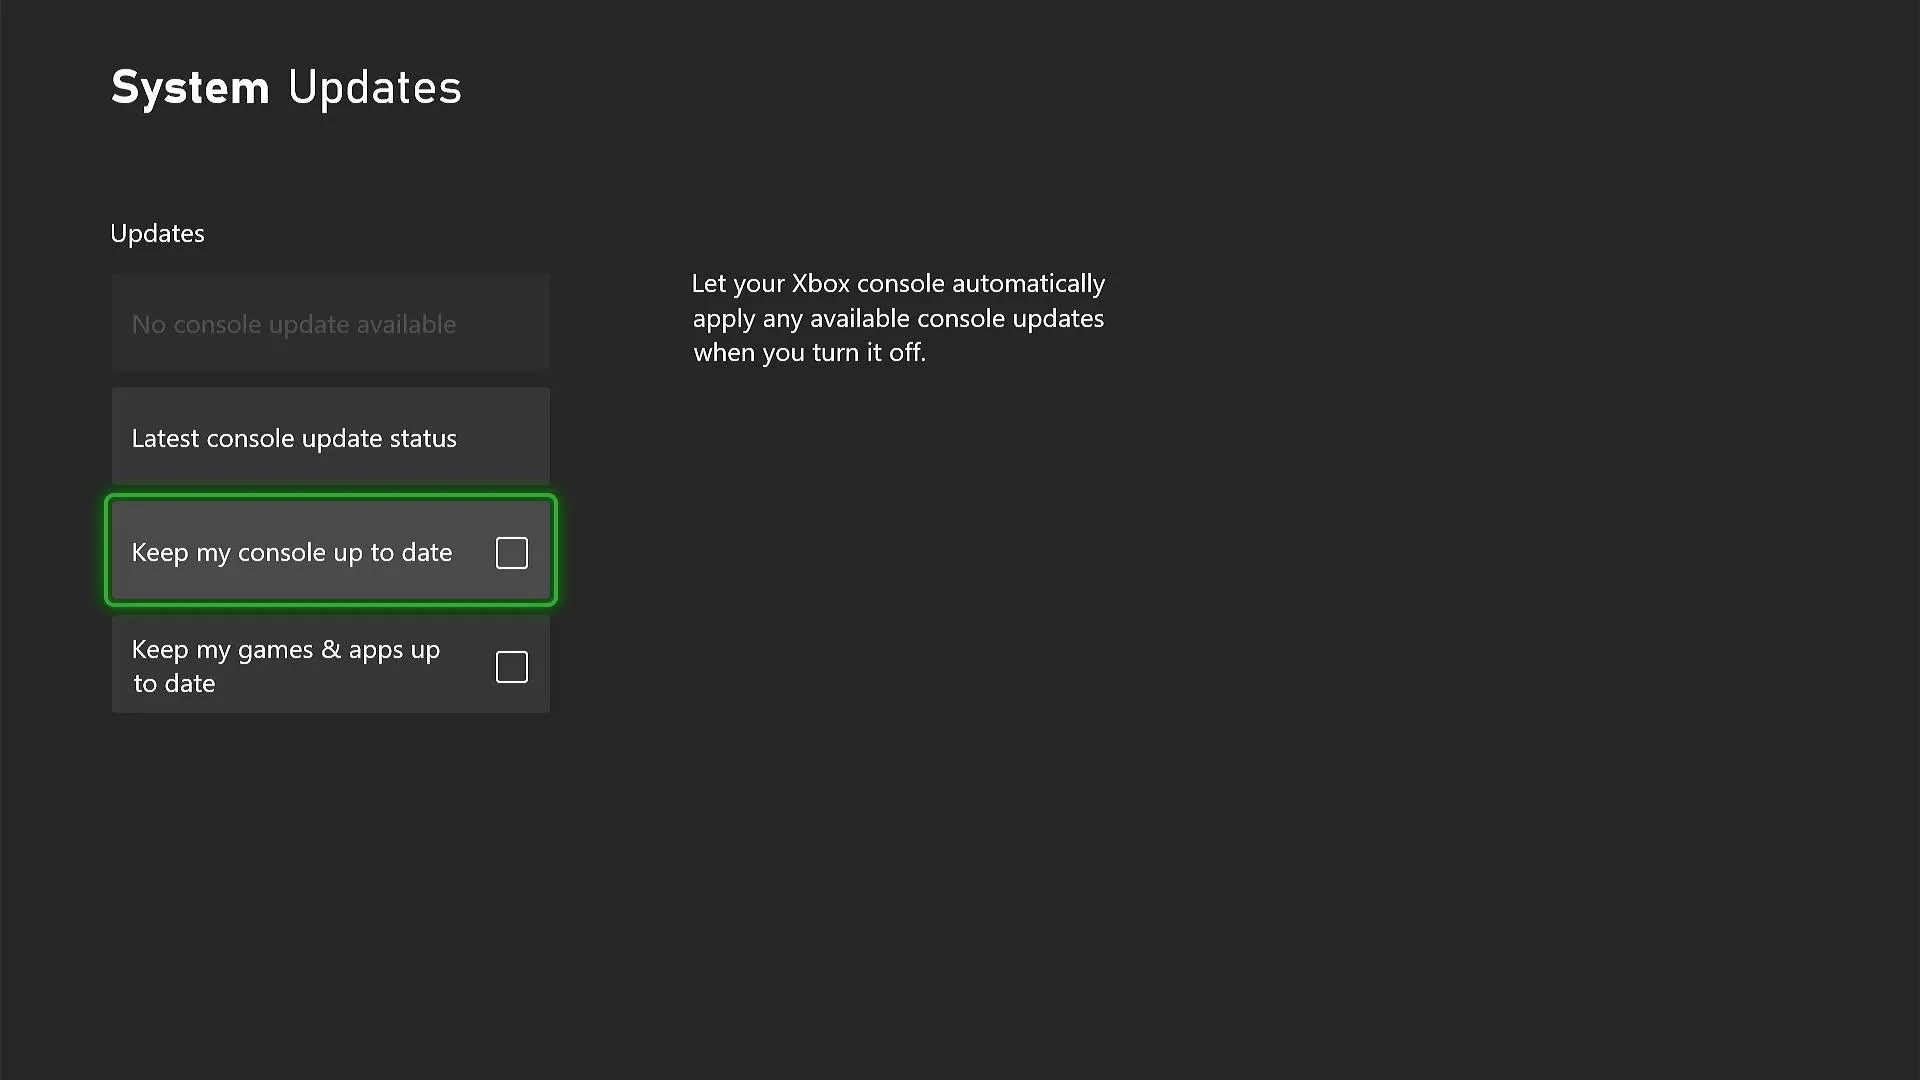This screenshot has height=1080, width=1920.
Task: Click 'when you turn it off' in the description
Action: coord(809,353)
